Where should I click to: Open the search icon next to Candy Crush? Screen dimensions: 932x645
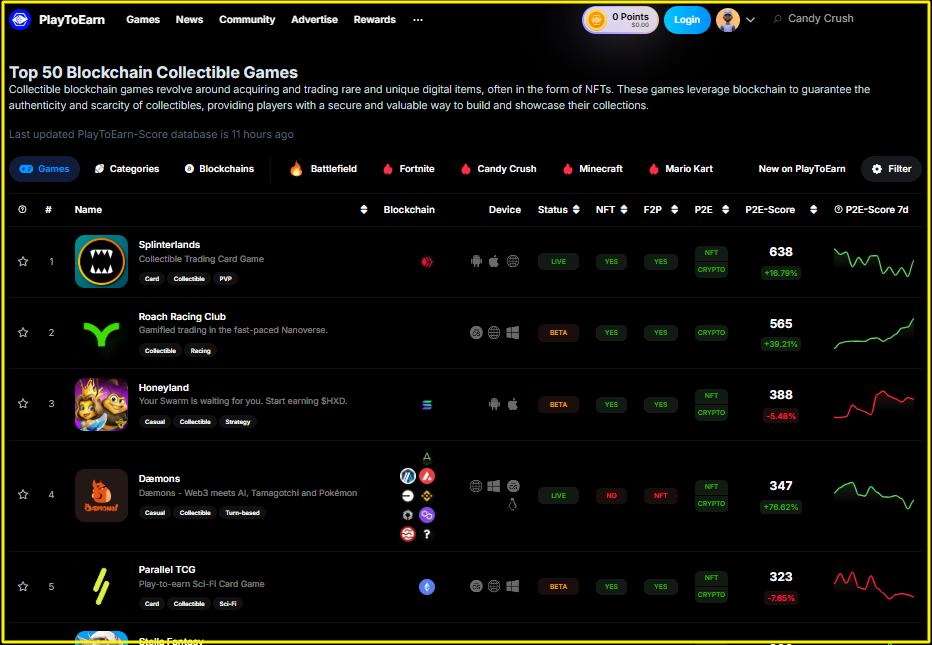click(x=776, y=18)
